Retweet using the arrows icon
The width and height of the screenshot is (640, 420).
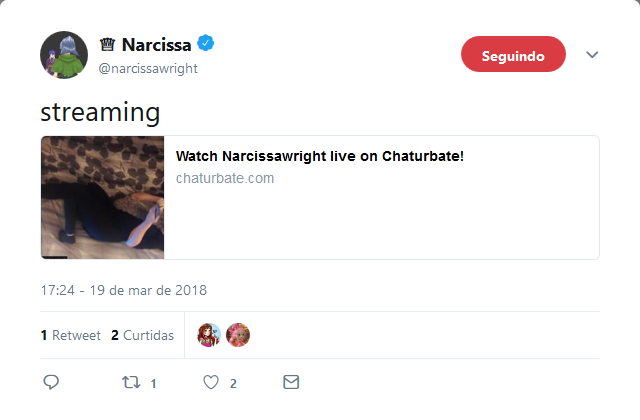(x=131, y=382)
